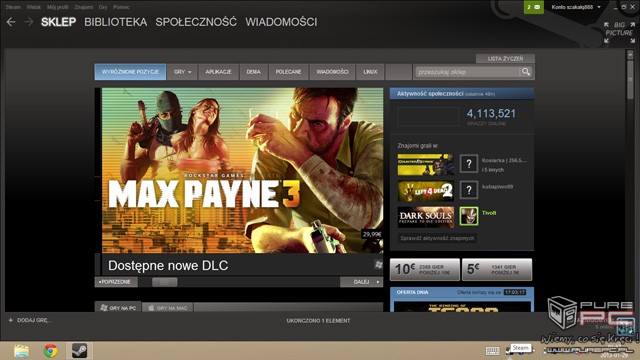Screen dimensions: 640x360
Task: Open Chrome from the taskbar
Action: tap(51, 351)
